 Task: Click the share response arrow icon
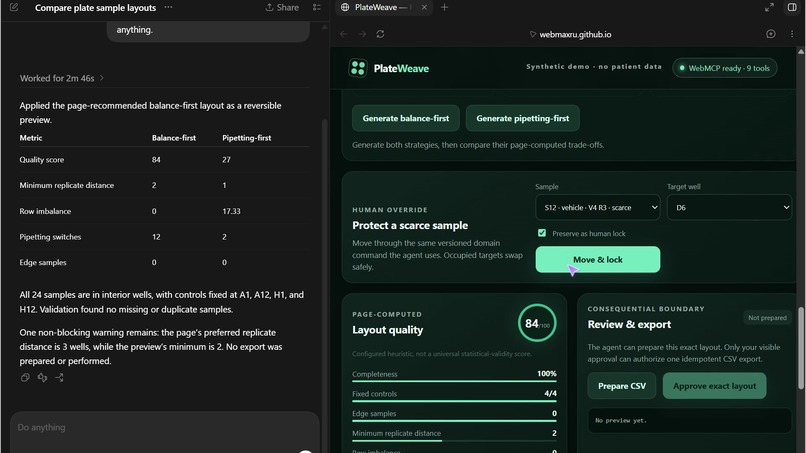(x=60, y=377)
